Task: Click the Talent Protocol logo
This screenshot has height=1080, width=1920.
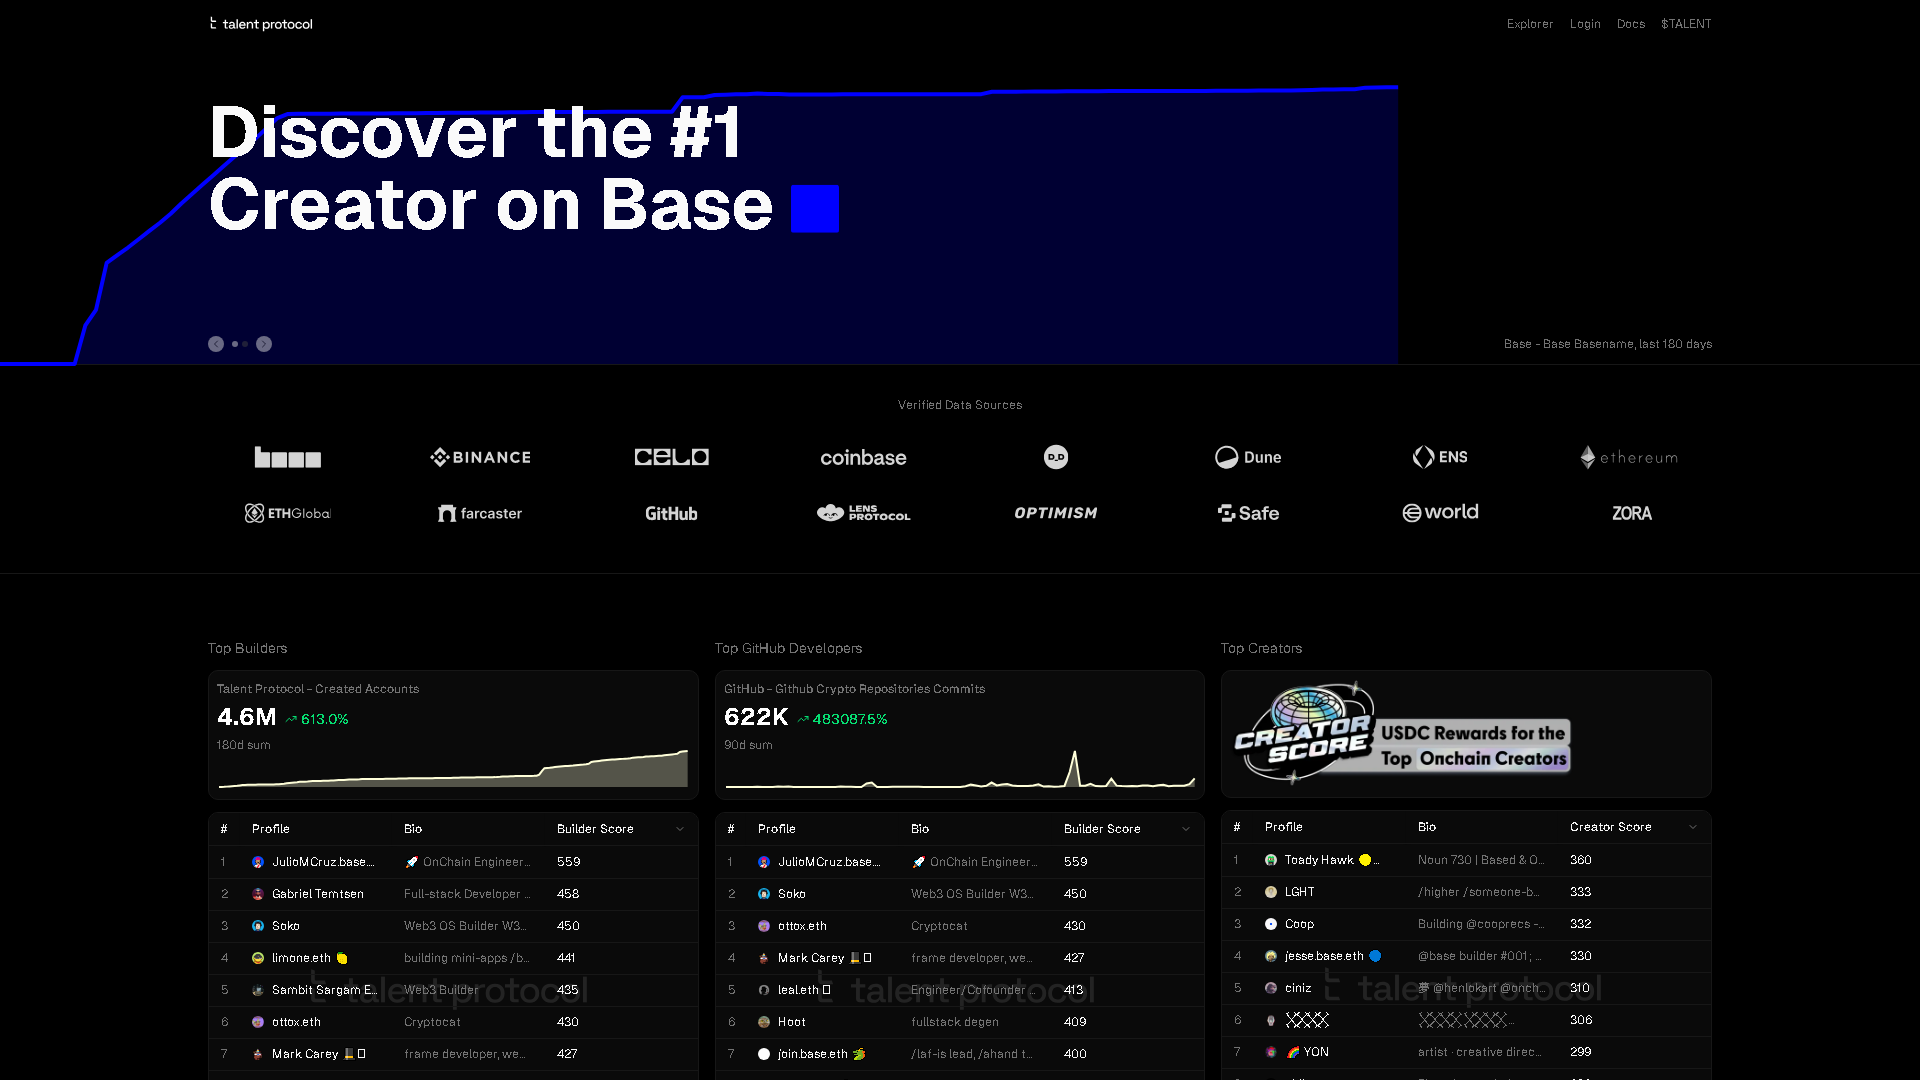Action: click(x=260, y=23)
